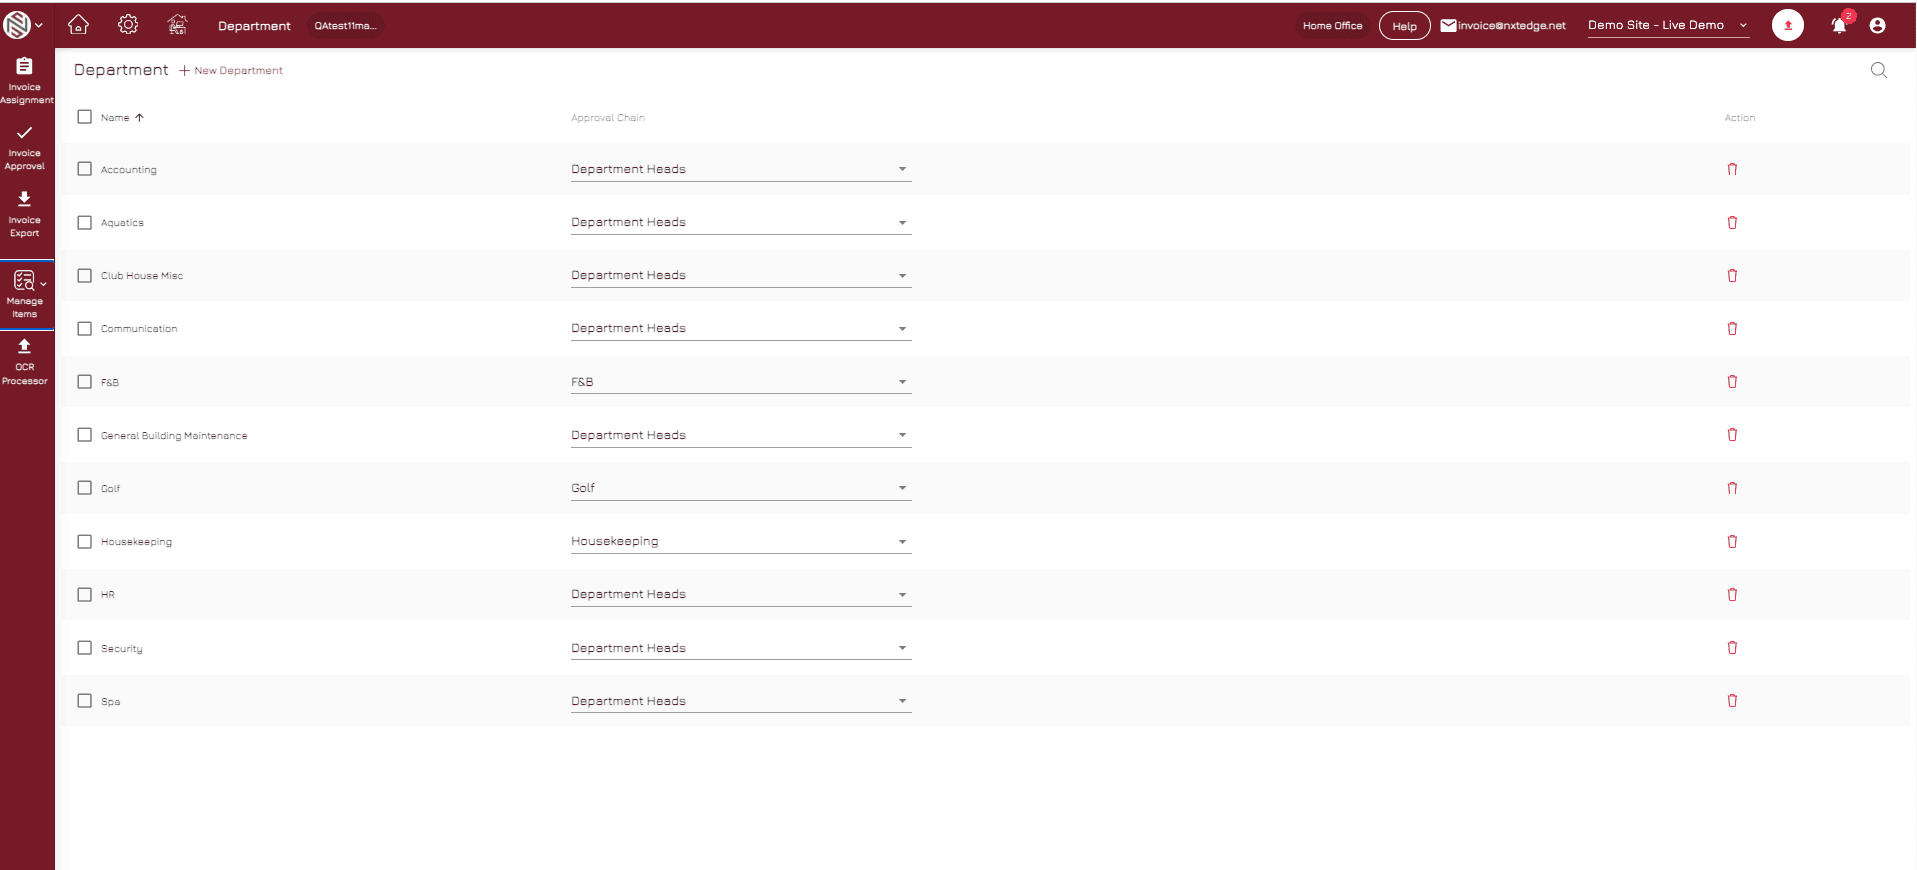Delete the Spa department
Image resolution: width=1917 pixels, height=870 pixels.
(x=1732, y=700)
